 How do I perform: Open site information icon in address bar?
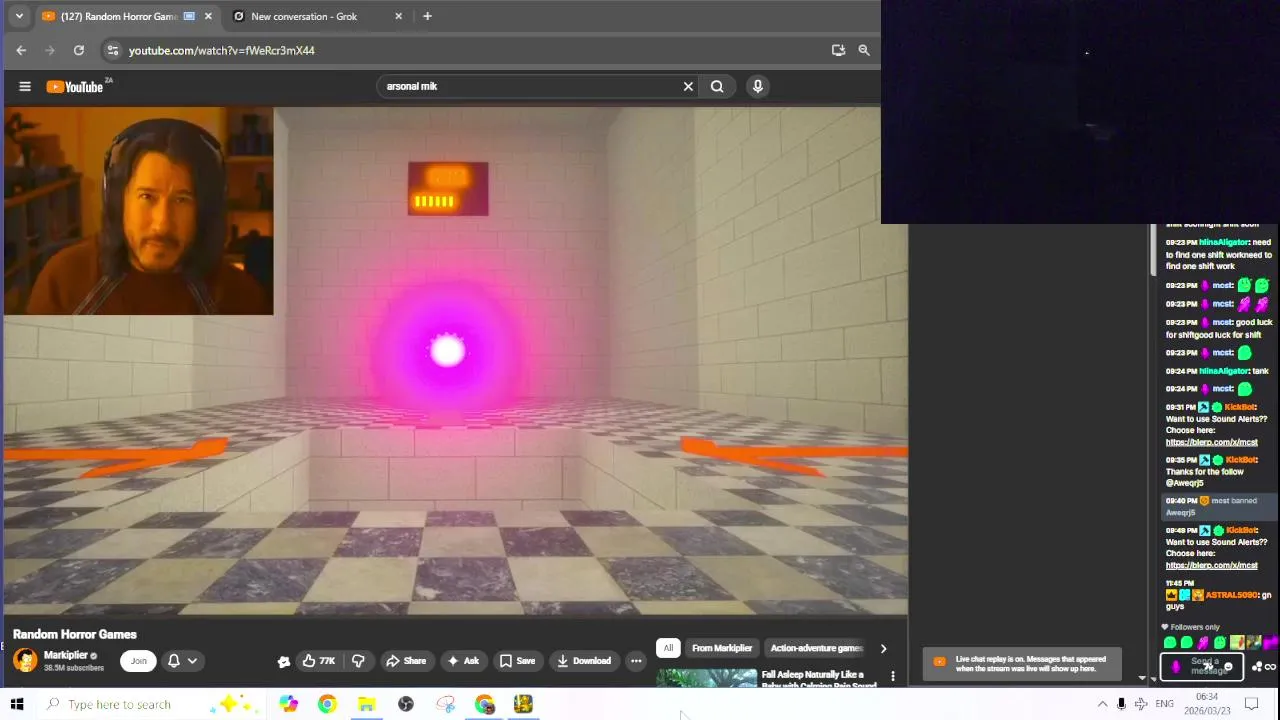pyautogui.click(x=113, y=50)
